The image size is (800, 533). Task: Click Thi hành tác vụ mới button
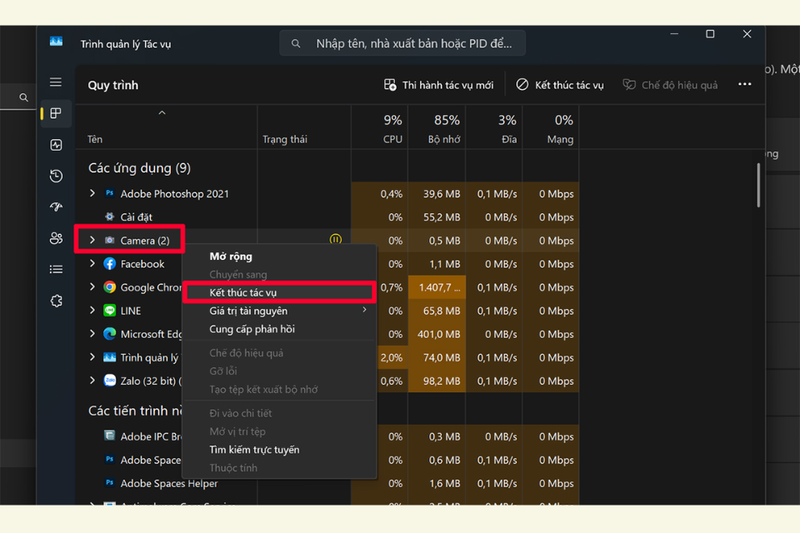pos(438,85)
